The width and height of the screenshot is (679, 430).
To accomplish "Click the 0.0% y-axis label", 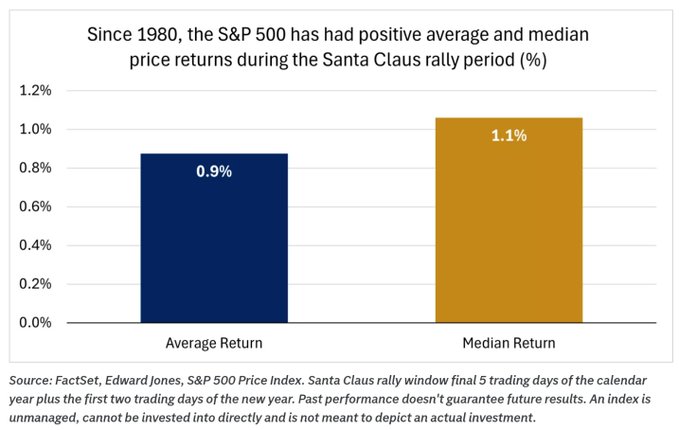I will pos(35,322).
